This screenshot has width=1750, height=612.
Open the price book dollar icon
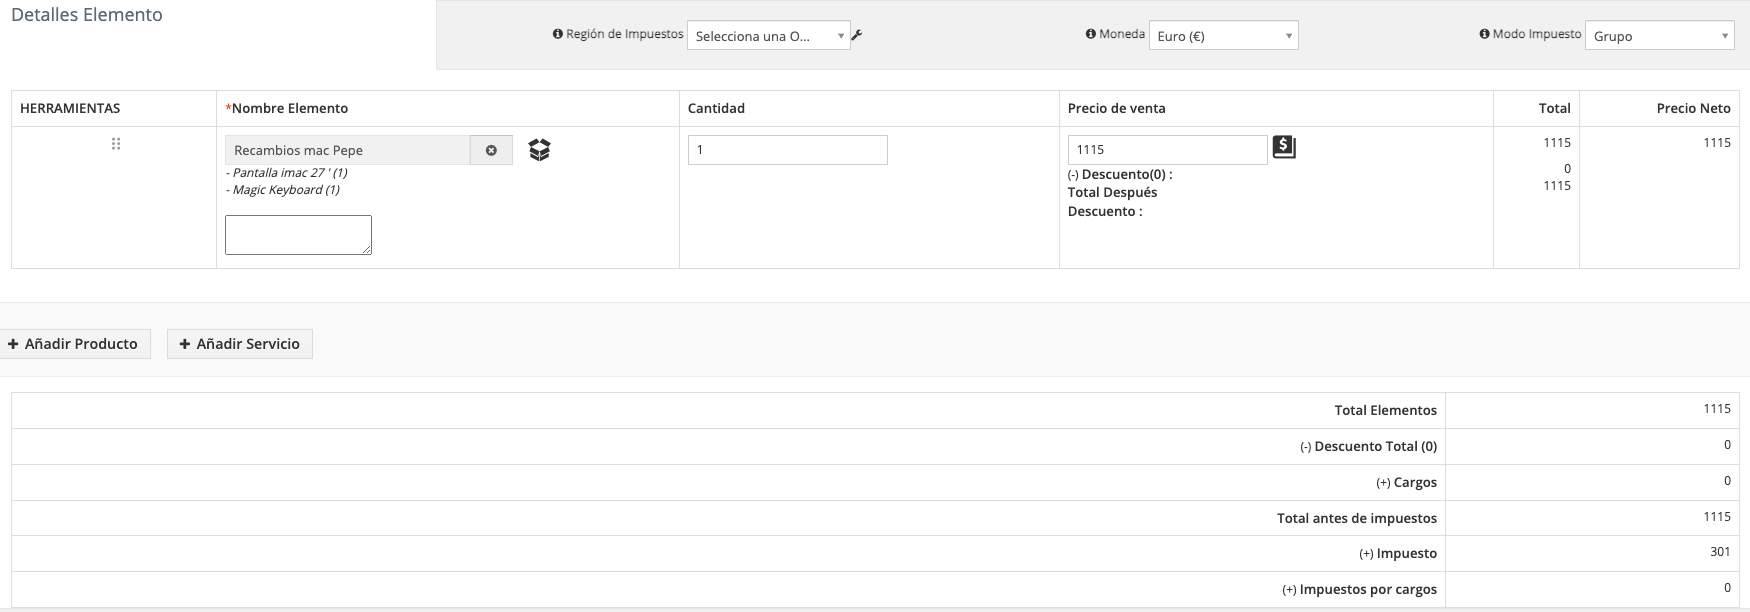pos(1284,148)
